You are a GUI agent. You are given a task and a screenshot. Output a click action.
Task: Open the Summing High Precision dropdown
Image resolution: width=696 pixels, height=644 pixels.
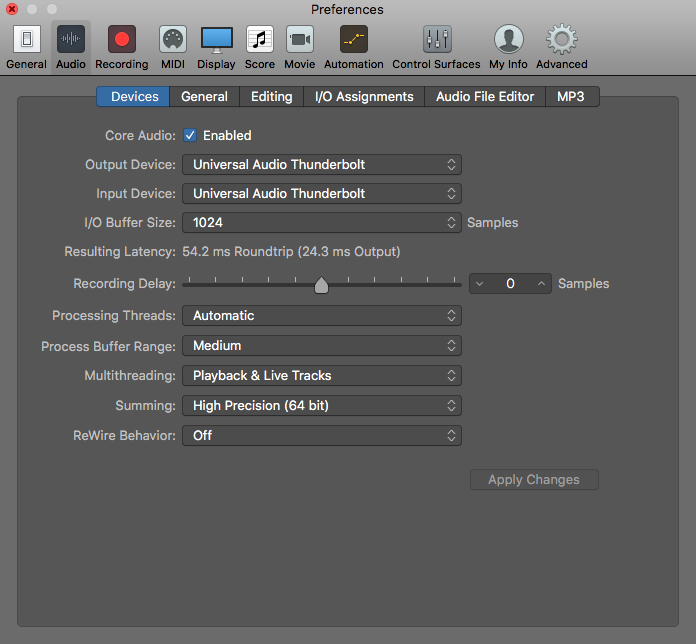[x=321, y=406]
